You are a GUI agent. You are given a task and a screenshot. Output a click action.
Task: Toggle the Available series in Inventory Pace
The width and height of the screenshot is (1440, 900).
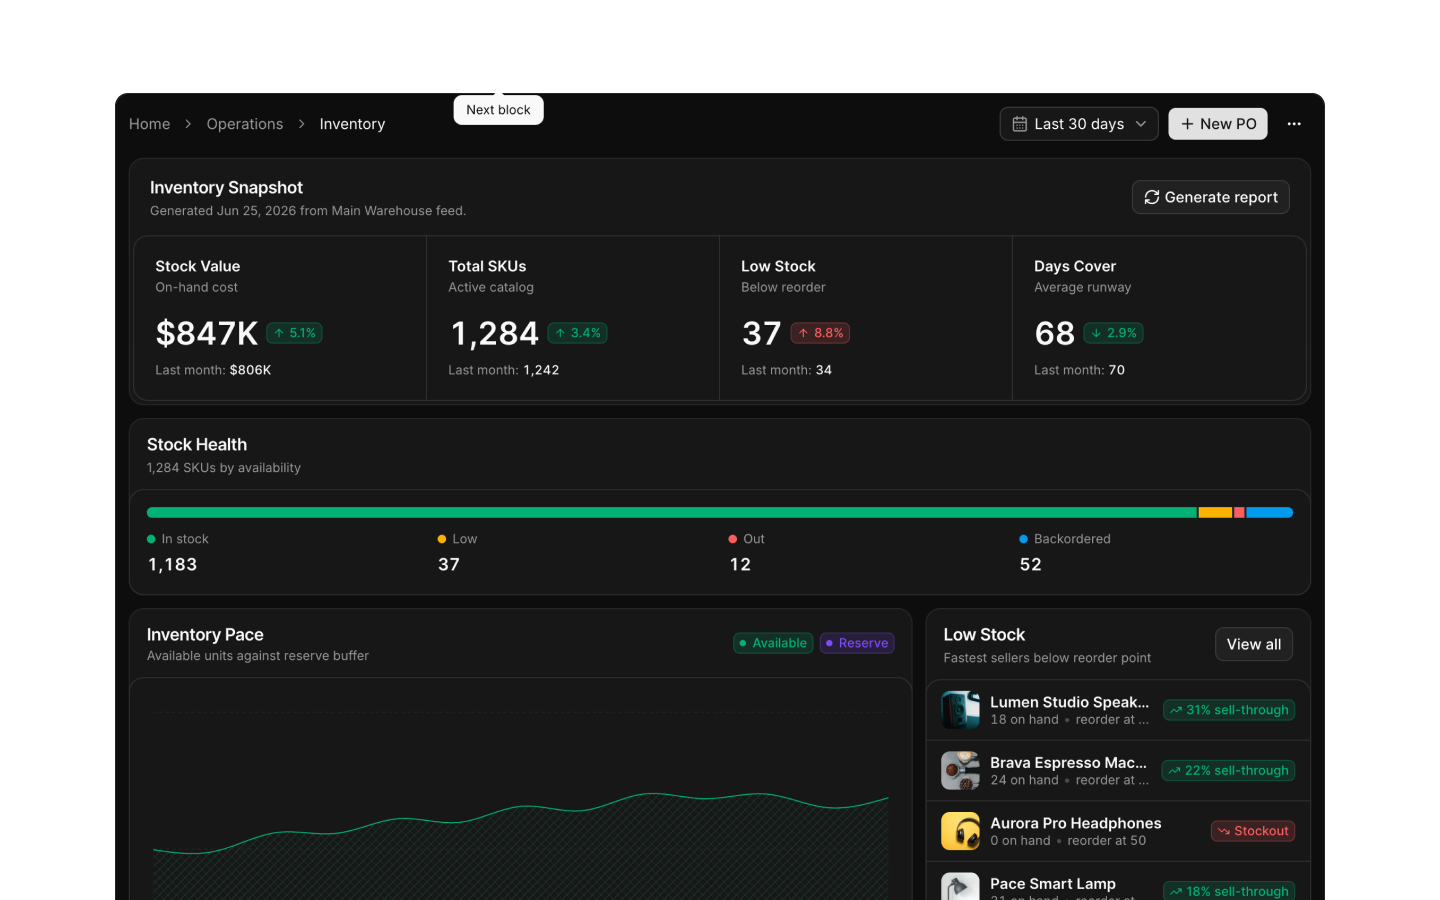pos(773,643)
